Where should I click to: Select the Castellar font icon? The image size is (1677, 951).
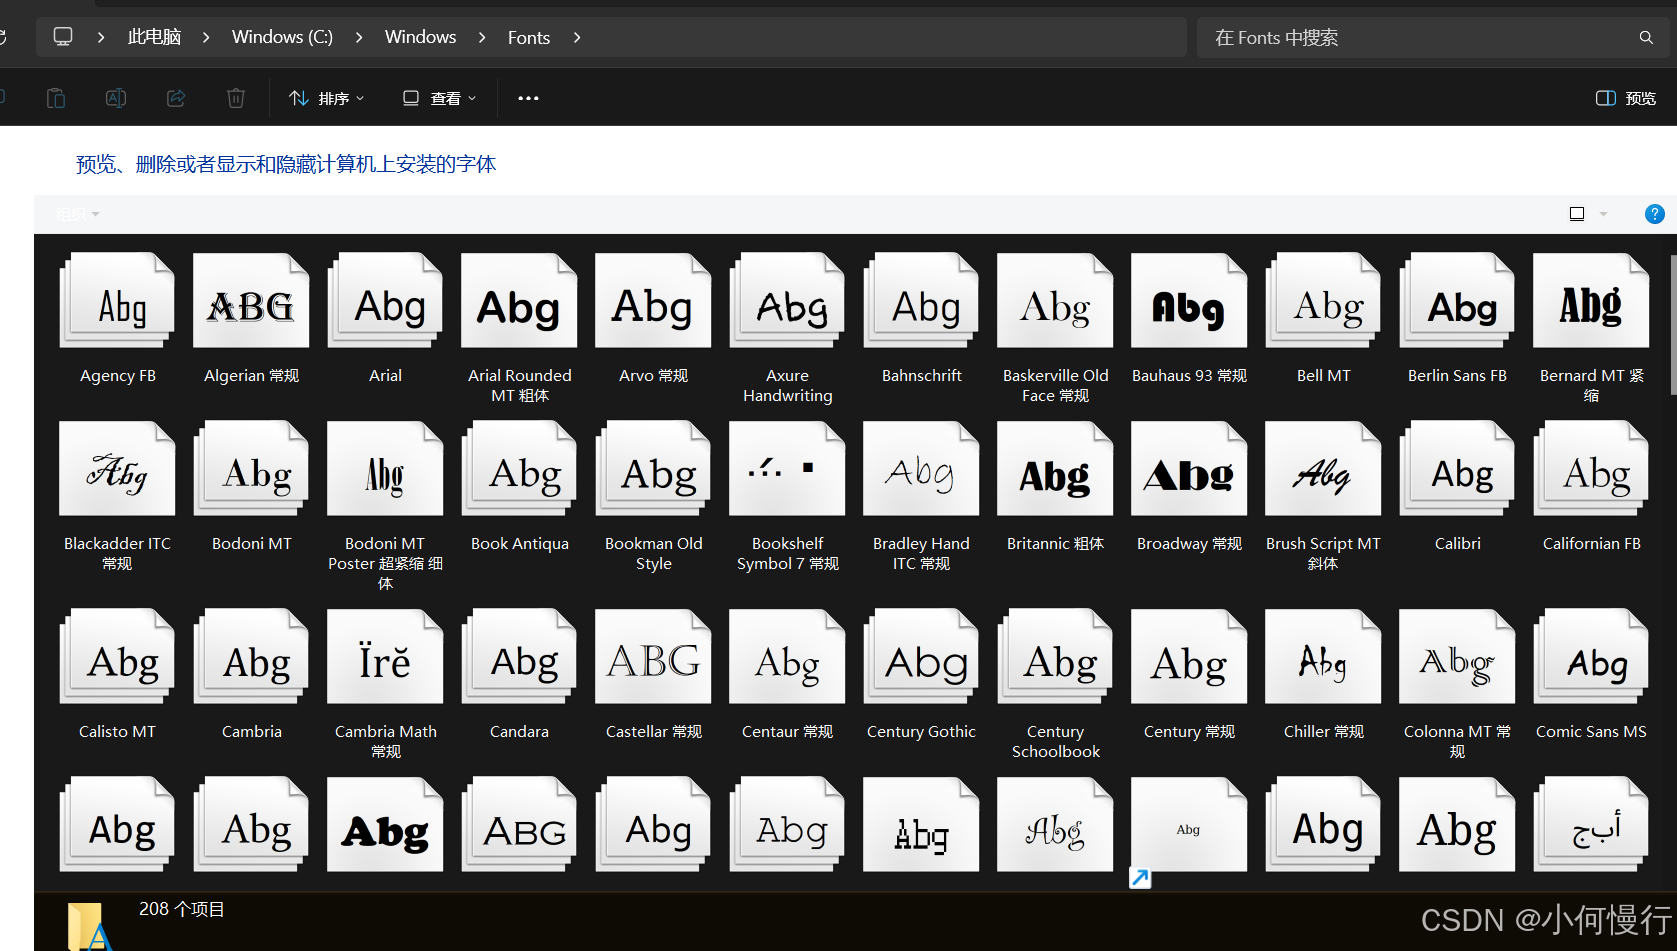[x=653, y=656]
